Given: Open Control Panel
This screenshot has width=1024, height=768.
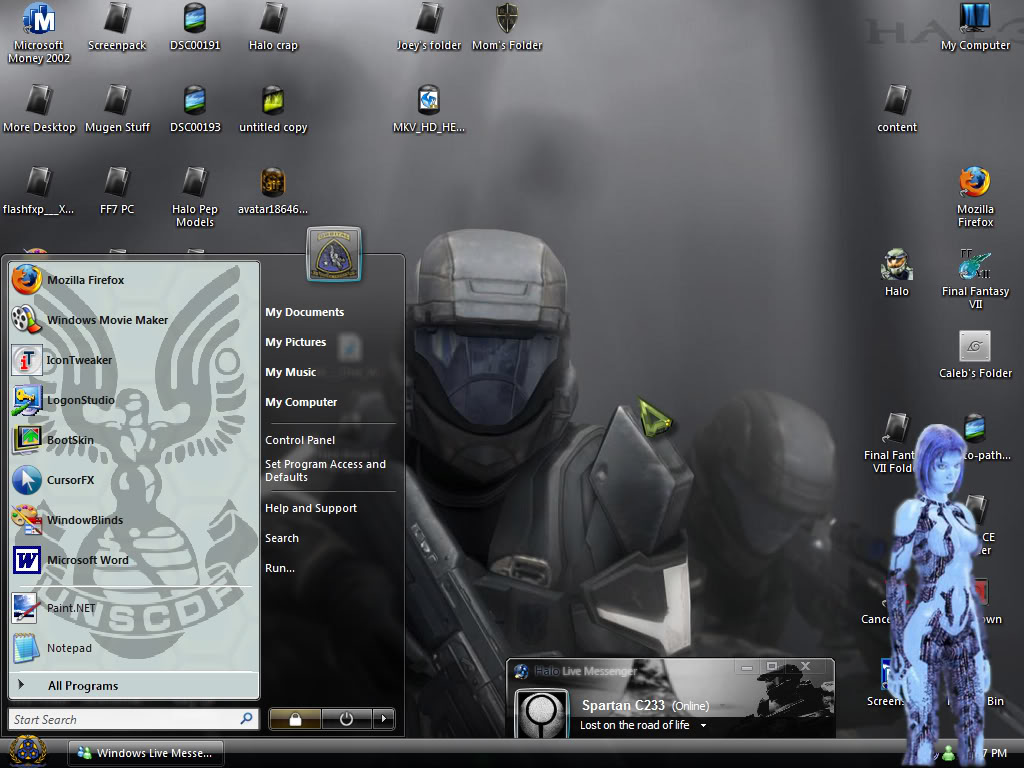Looking at the screenshot, I should tap(300, 440).
